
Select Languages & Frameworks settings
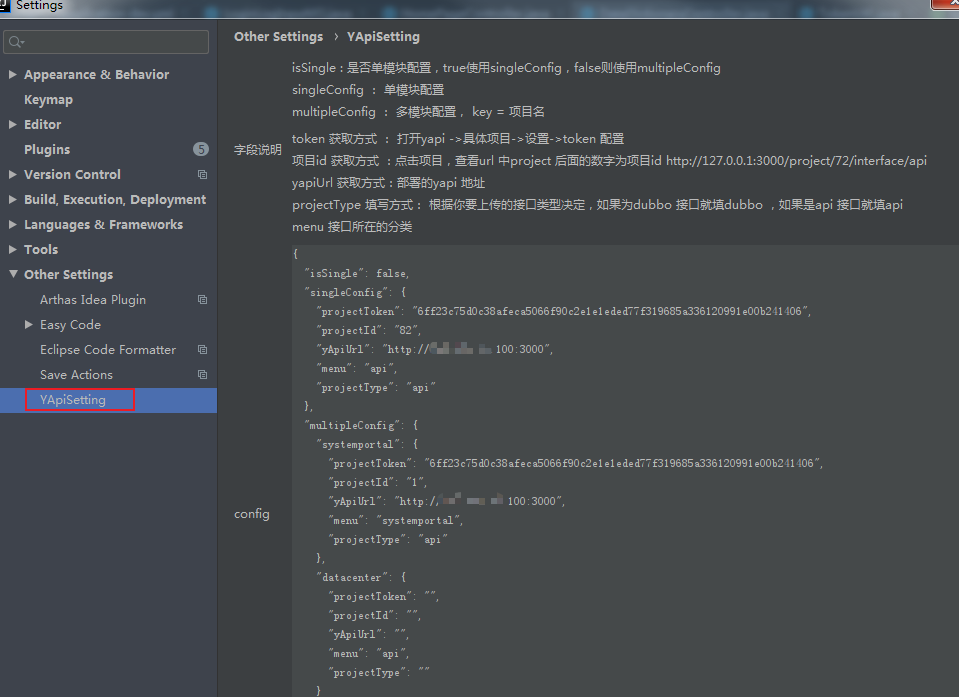[103, 225]
